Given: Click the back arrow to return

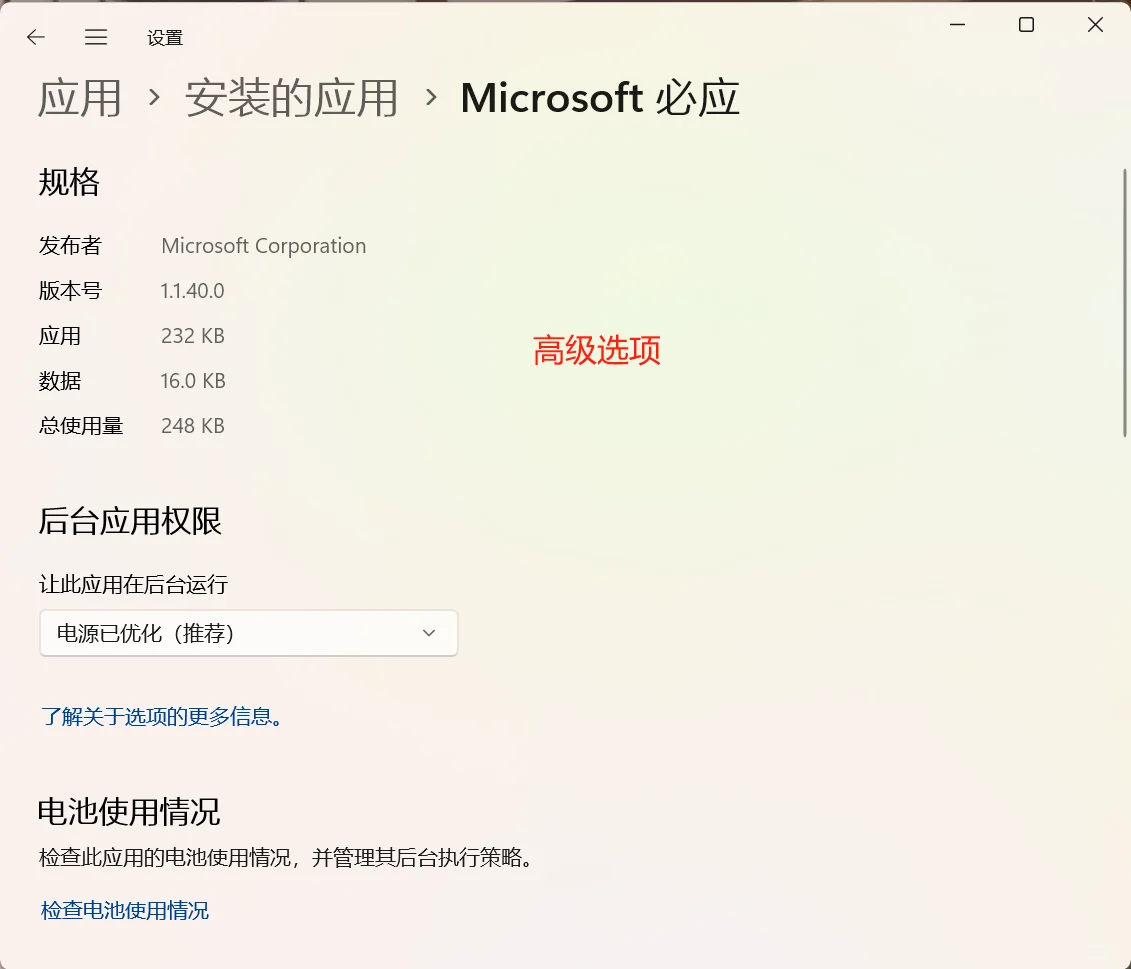Looking at the screenshot, I should [35, 37].
